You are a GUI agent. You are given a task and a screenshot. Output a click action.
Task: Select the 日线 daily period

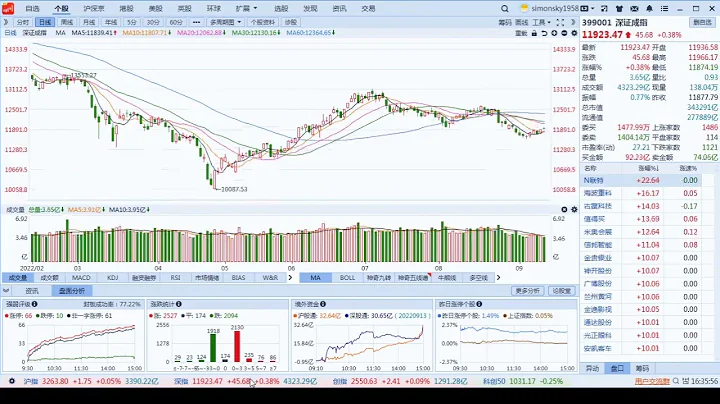tap(45, 22)
